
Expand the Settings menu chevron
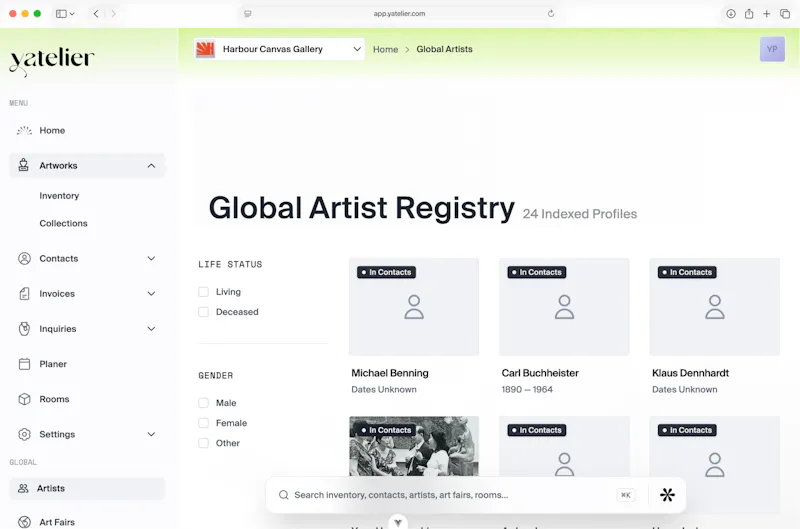(151, 435)
